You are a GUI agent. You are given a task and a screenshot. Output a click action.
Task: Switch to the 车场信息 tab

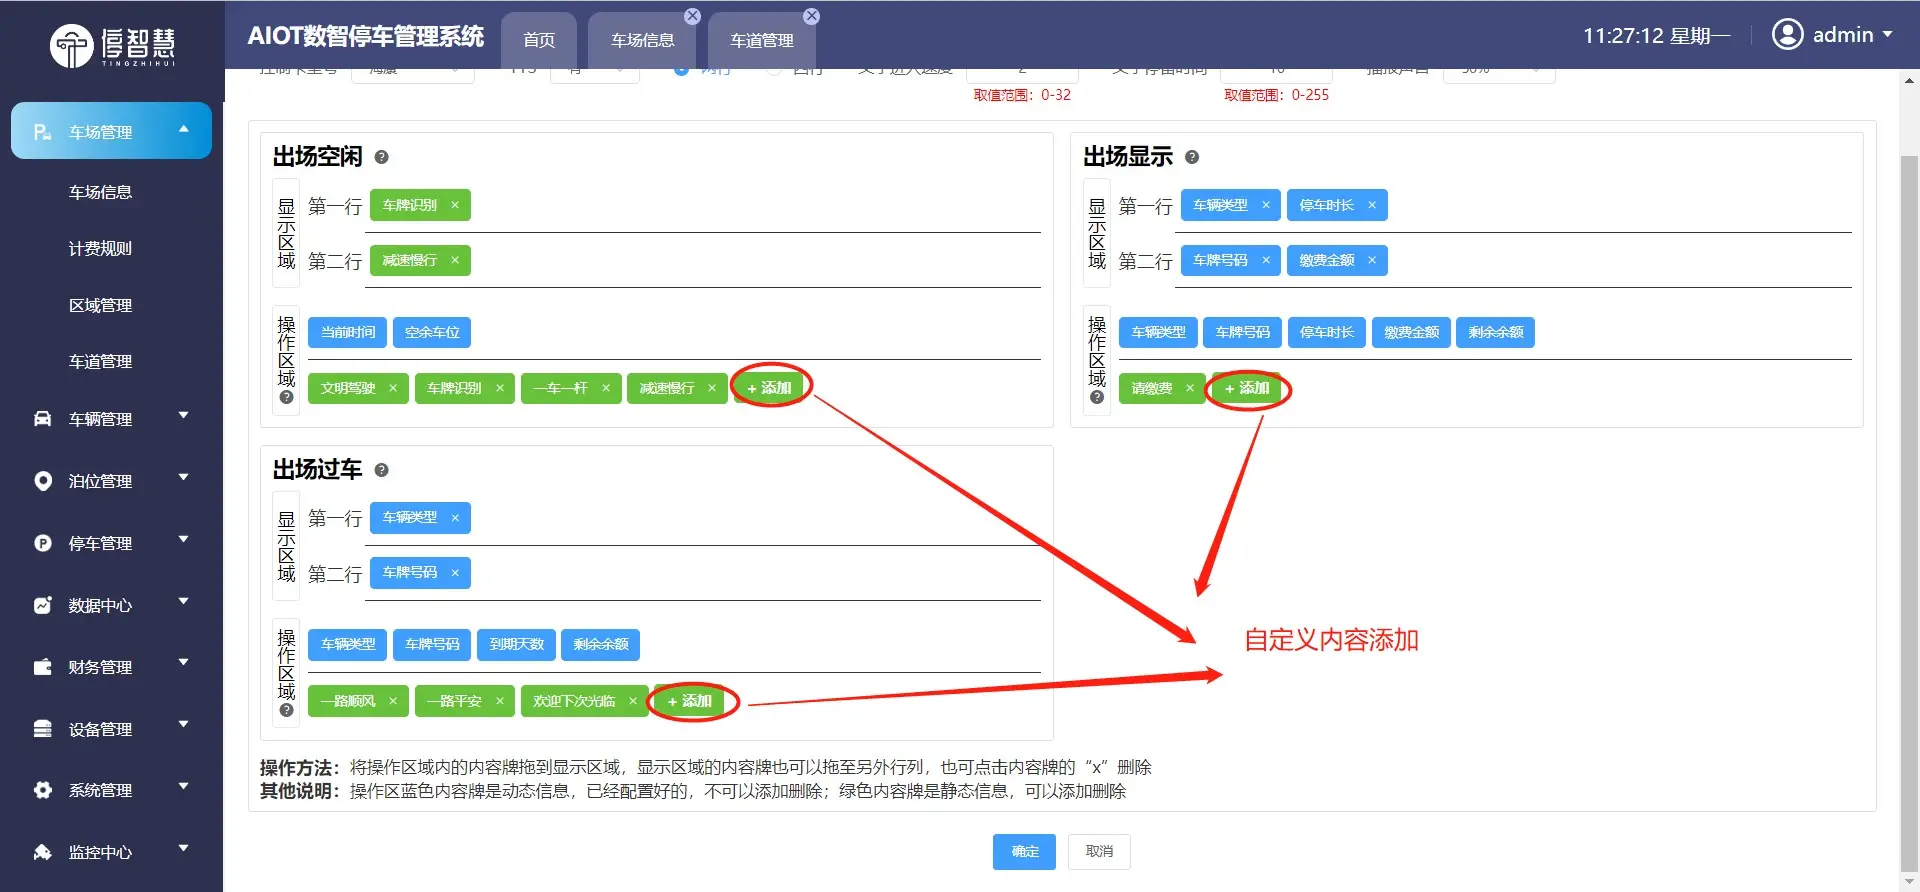click(x=643, y=40)
